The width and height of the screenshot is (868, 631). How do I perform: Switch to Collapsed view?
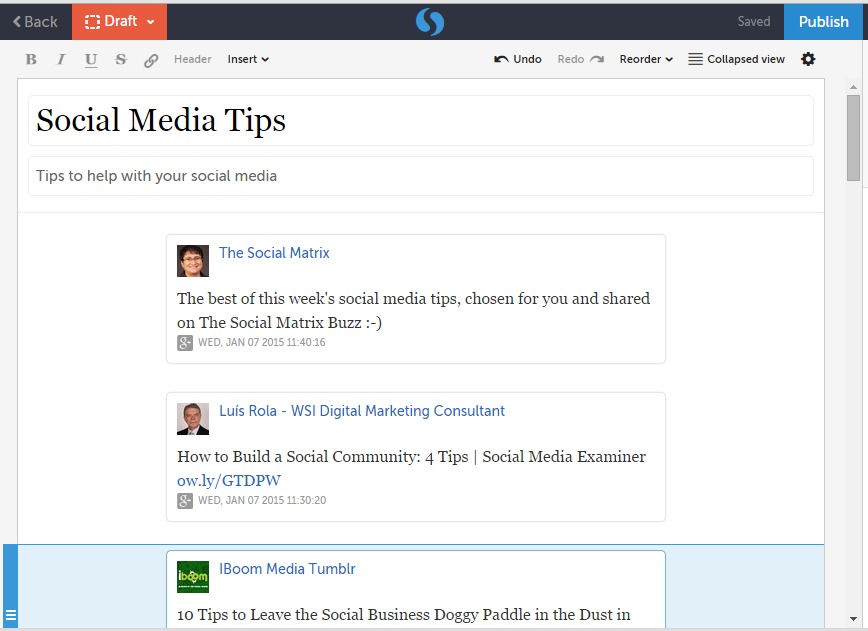(x=736, y=59)
